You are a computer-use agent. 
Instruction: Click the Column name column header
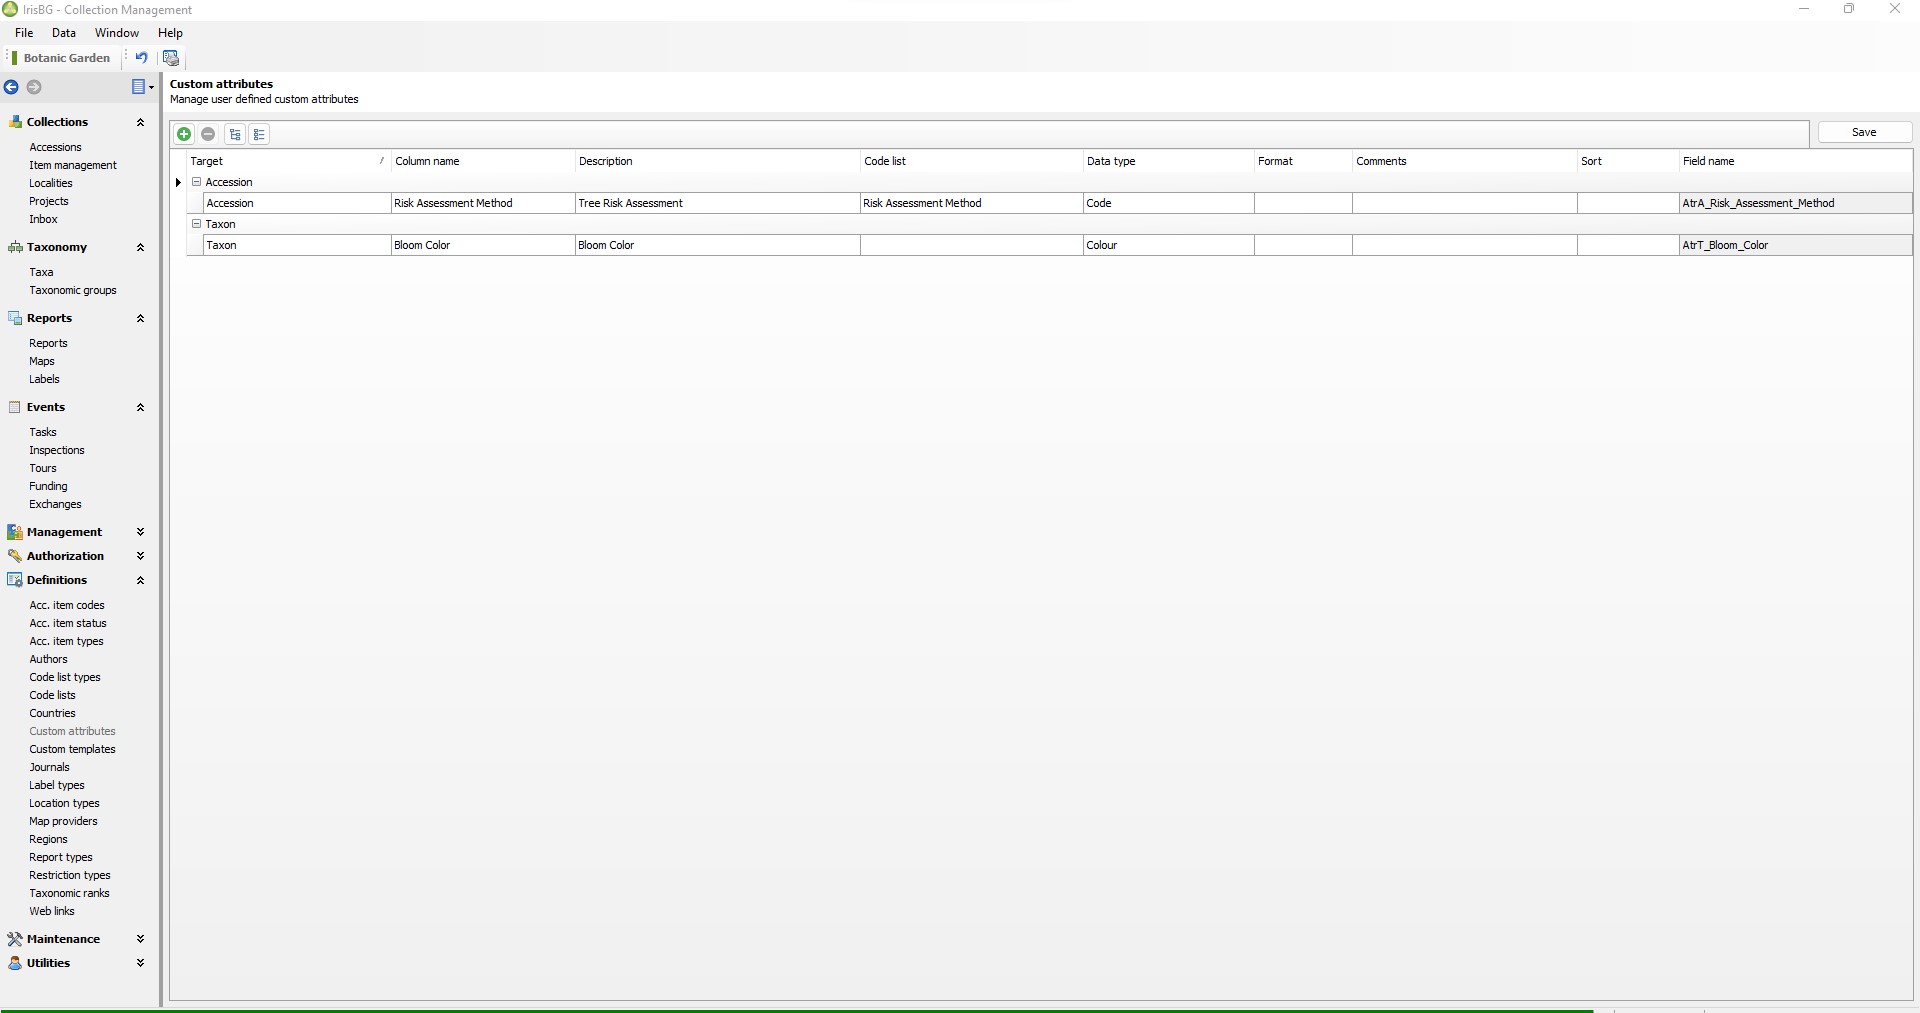point(482,161)
